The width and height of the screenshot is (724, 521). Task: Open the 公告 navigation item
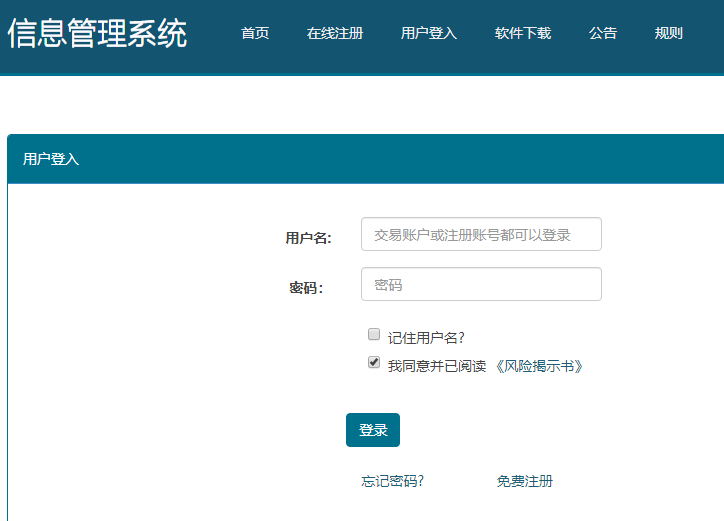tap(603, 33)
